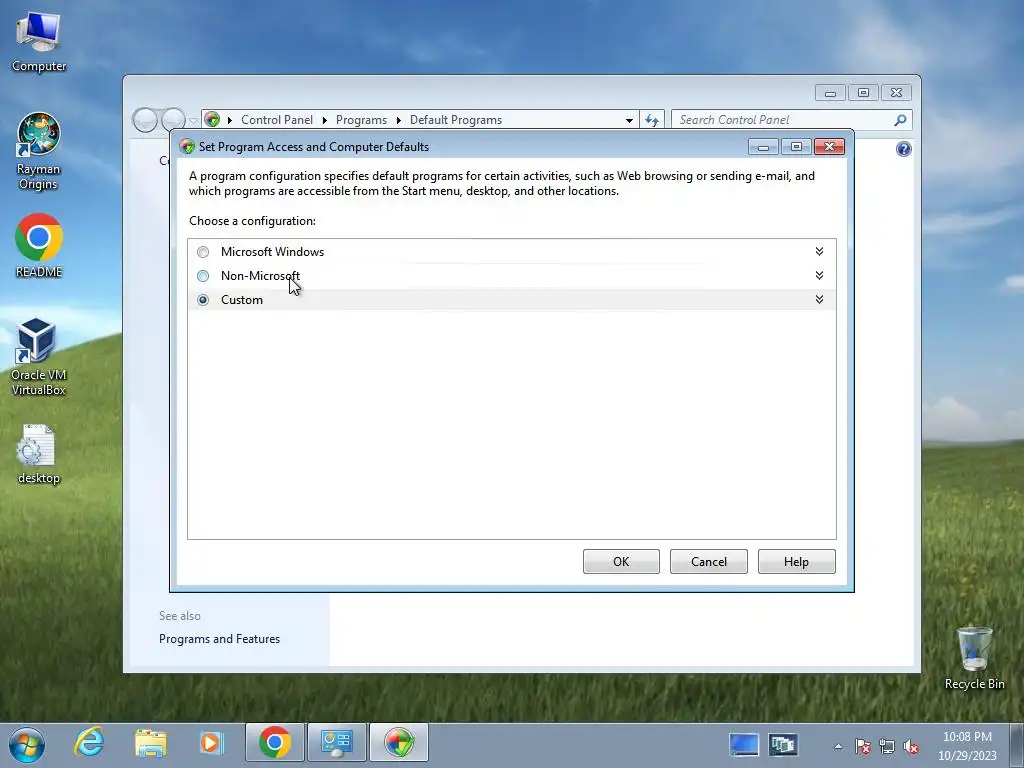Click the dialog title bar shield icon
The height and width of the screenshot is (768, 1024).
[187, 147]
